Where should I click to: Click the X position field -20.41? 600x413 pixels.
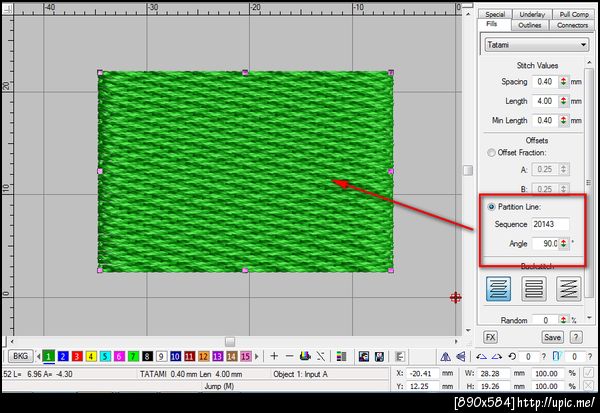click(x=421, y=373)
